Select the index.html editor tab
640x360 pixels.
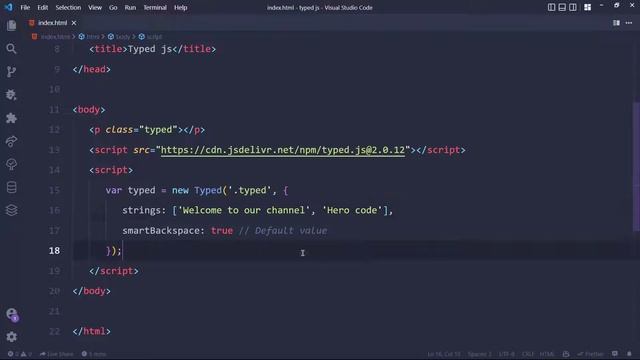tap(52, 23)
